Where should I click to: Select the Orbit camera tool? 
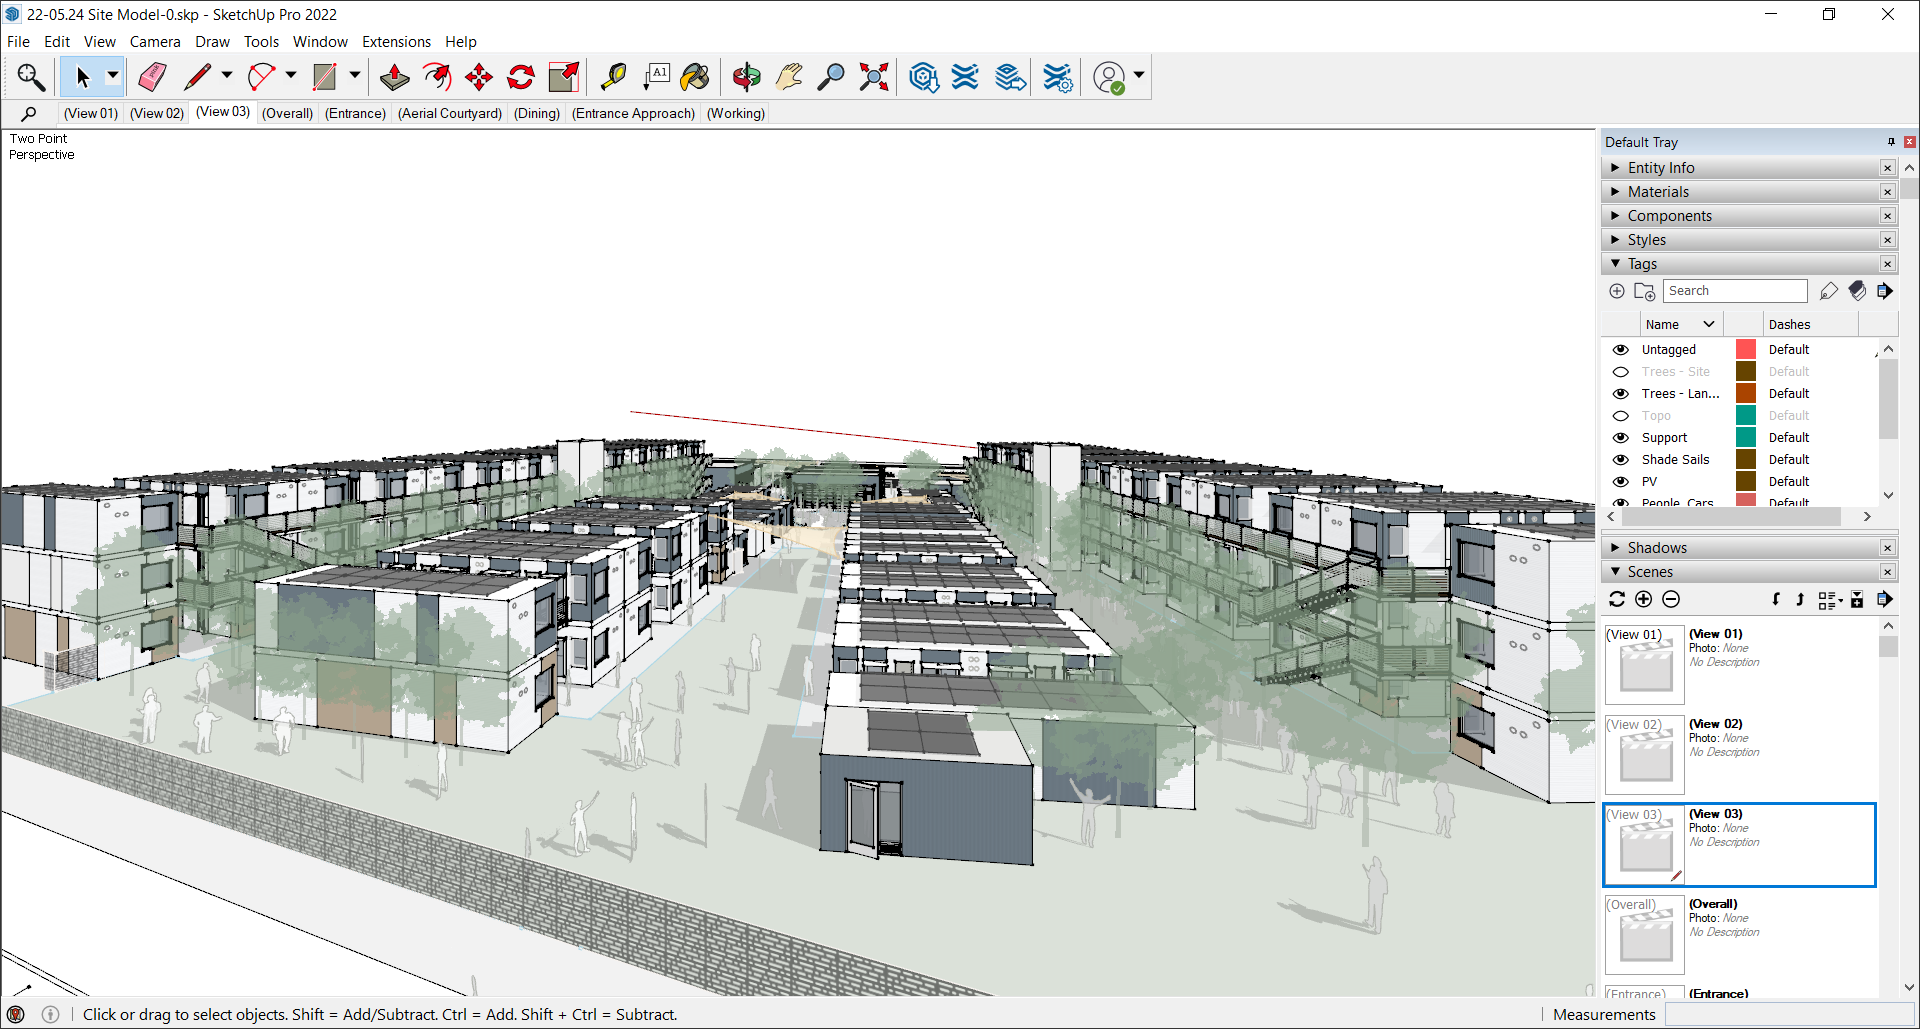click(x=746, y=77)
